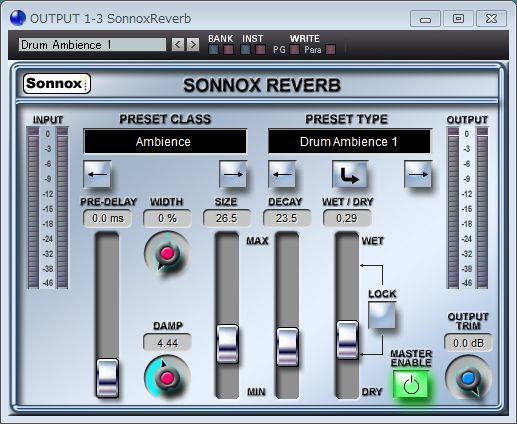
Task: Click the blue INST button
Action: click(x=245, y=50)
